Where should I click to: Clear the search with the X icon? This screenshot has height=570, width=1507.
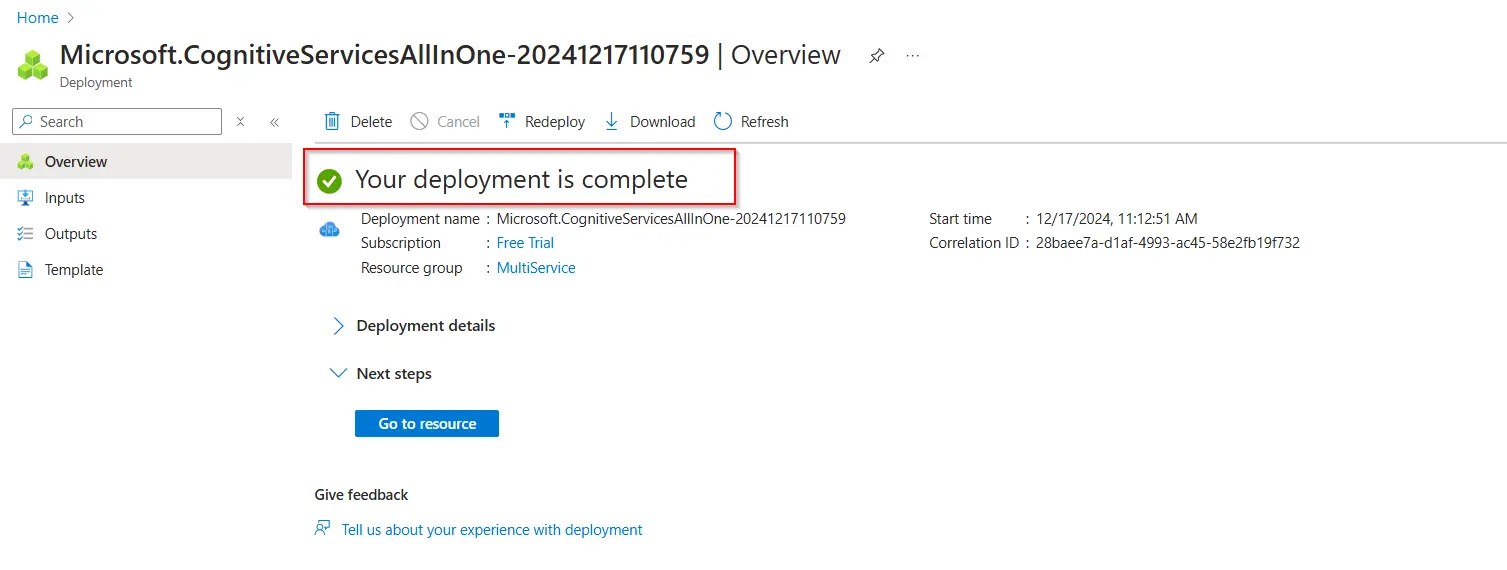240,122
